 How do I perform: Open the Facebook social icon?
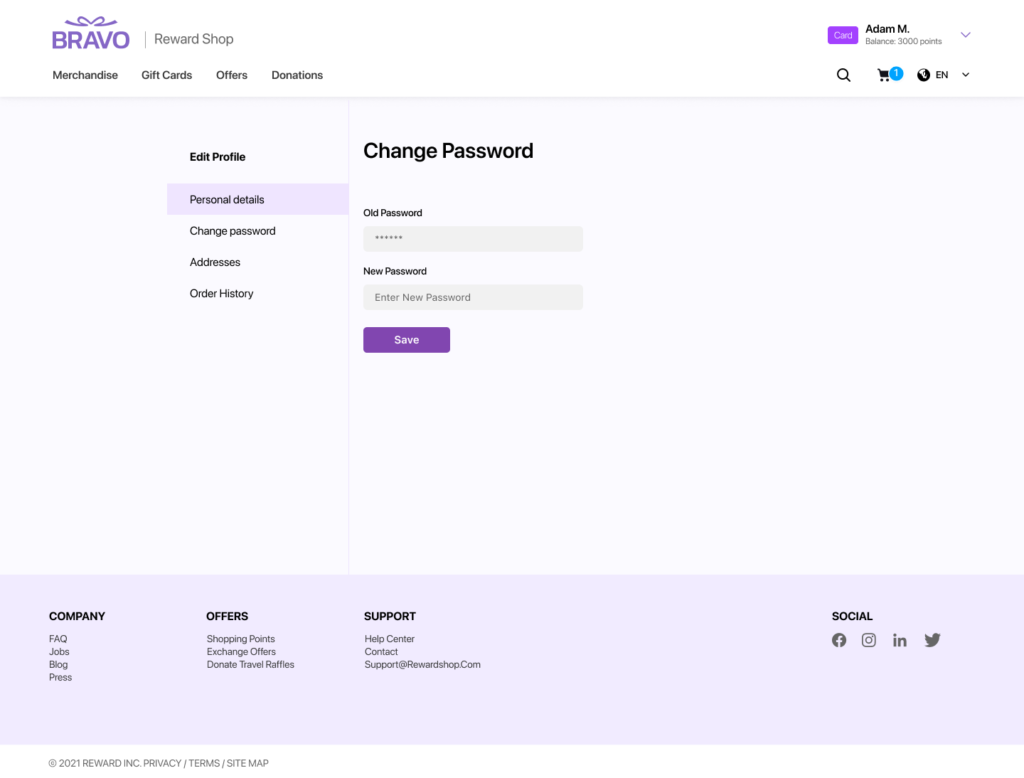[x=839, y=640]
